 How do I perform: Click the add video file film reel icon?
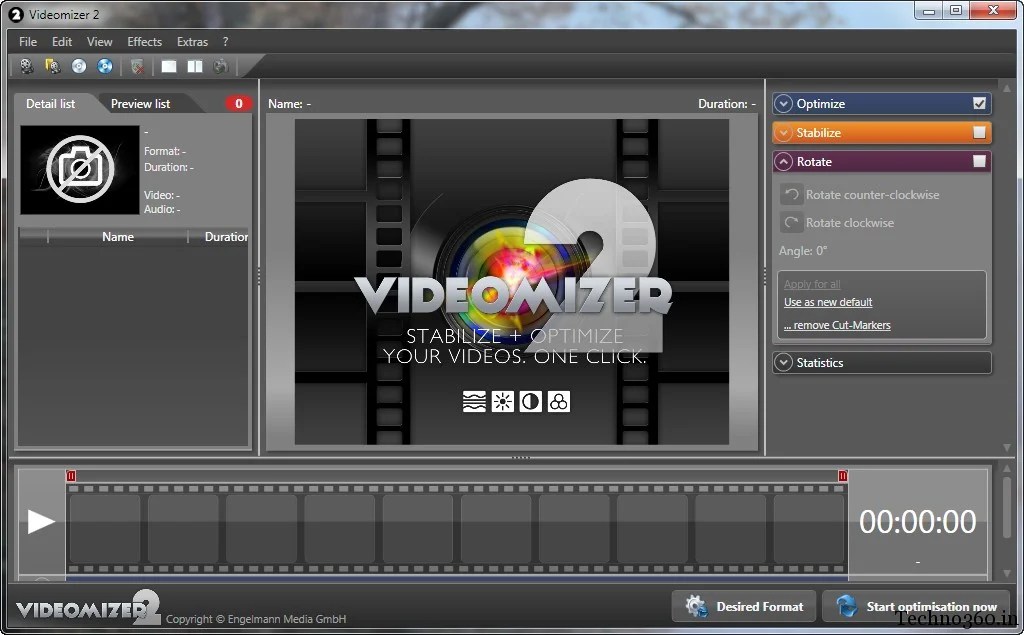pyautogui.click(x=27, y=66)
